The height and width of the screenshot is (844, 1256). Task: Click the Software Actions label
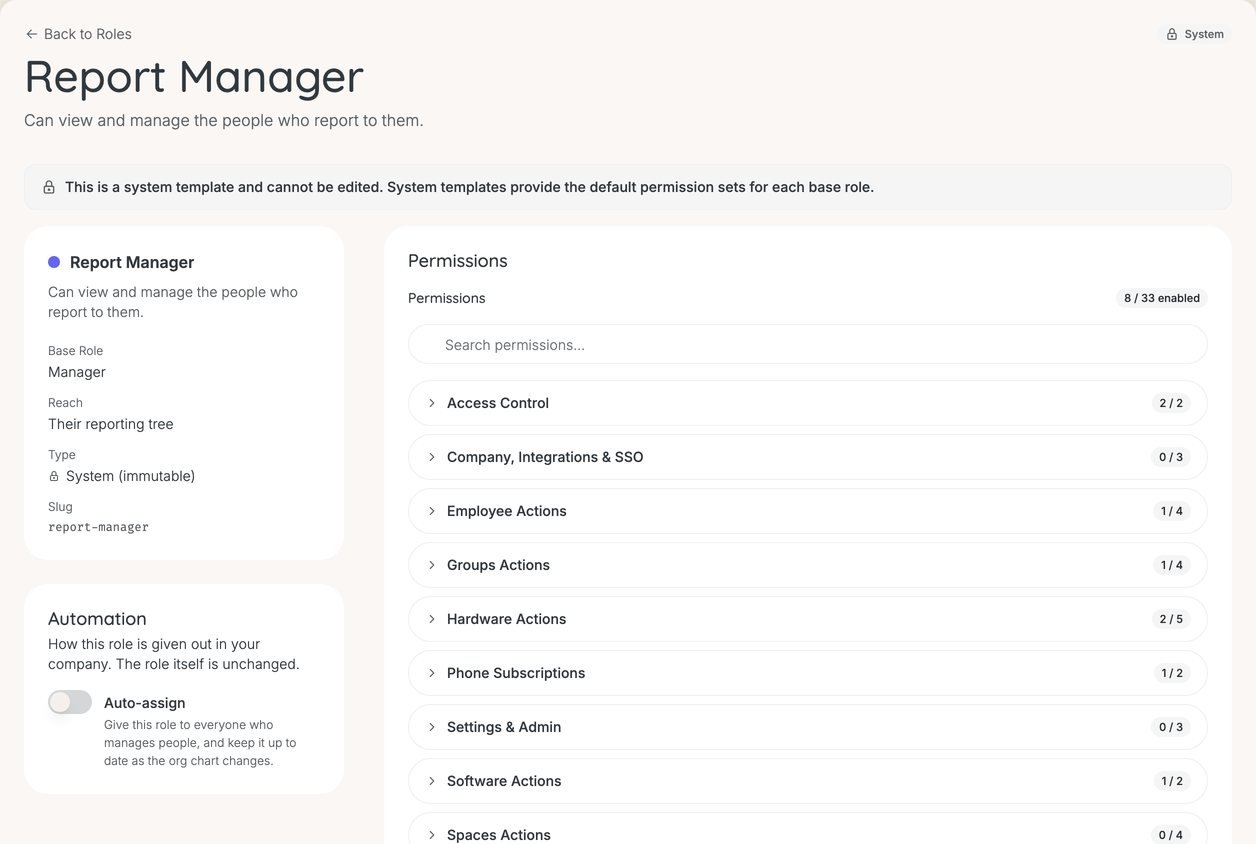504,781
